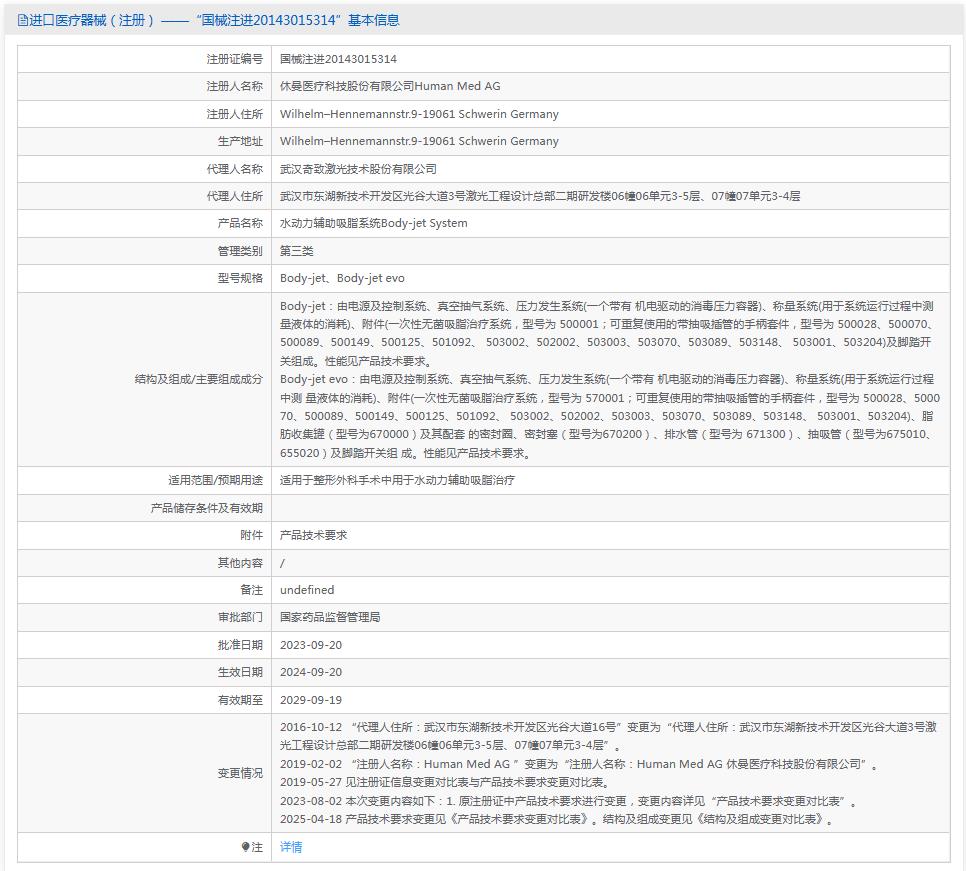
Task: Click the 注册人名称 label
Action: (x=235, y=86)
